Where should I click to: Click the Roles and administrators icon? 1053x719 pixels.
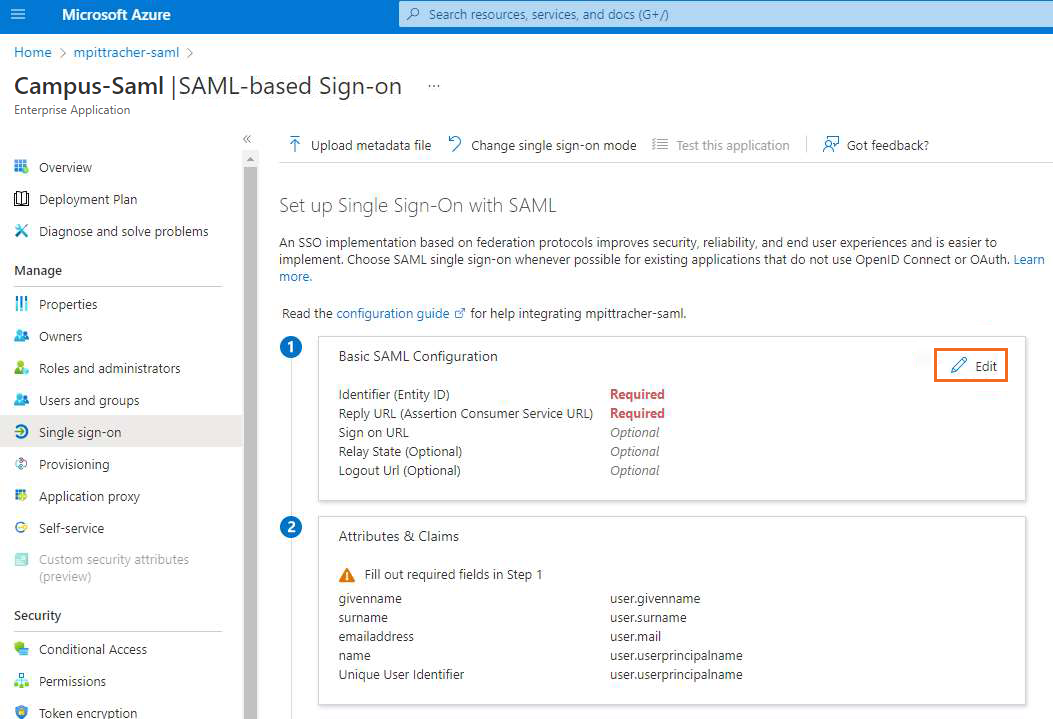pyautogui.click(x=21, y=368)
